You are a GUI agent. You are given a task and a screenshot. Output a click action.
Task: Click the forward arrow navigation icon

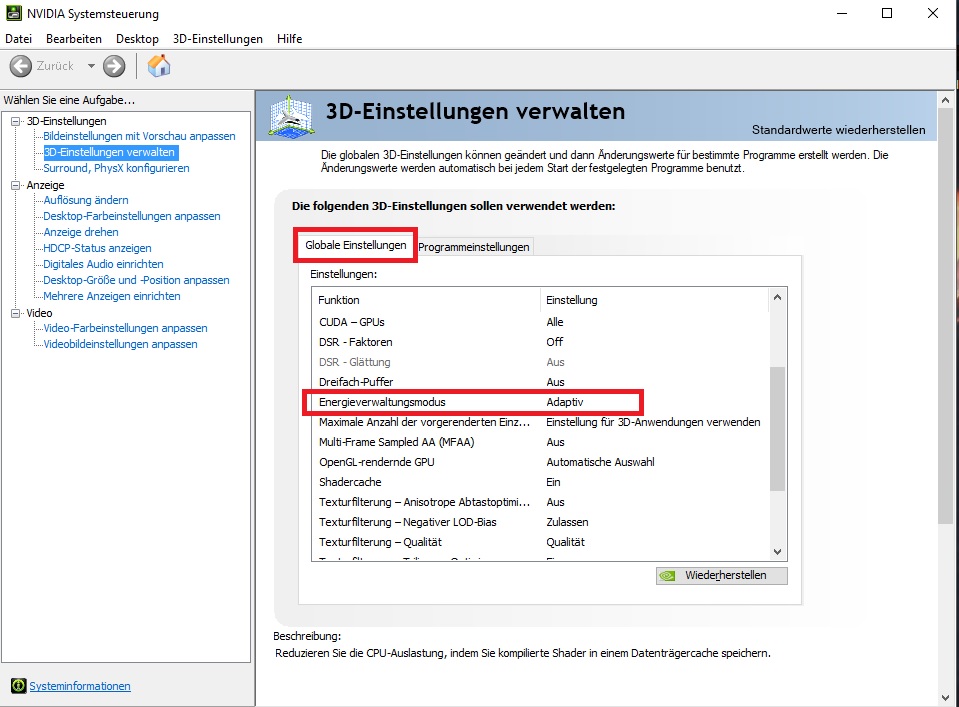(114, 66)
